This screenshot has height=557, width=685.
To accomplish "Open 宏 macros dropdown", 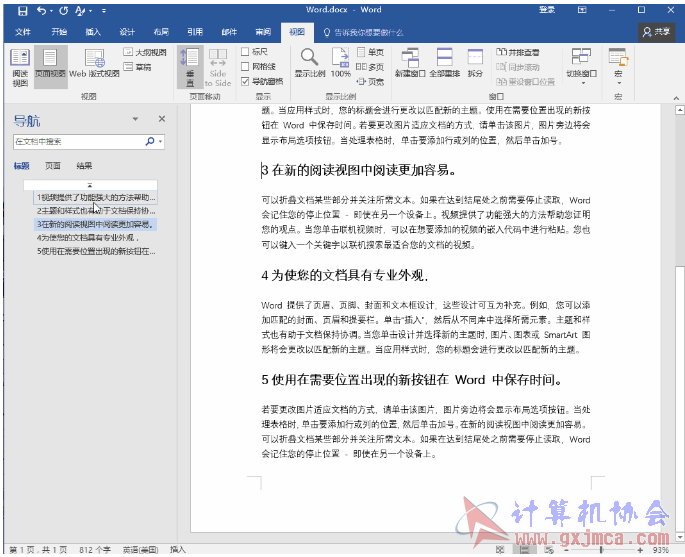I will tap(618, 66).
